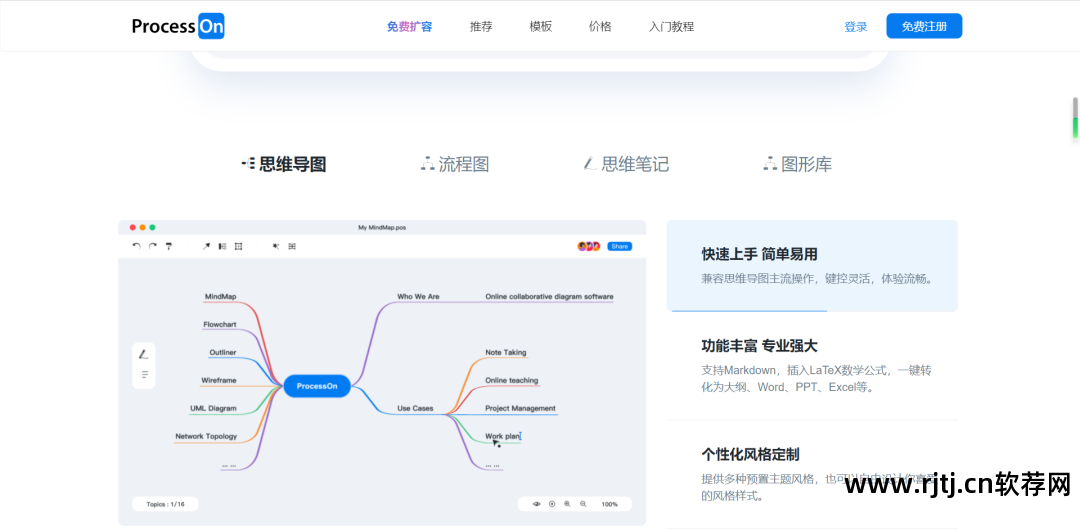Select the Project Management node
Viewport: 1080px width, 530px height.
(520, 408)
